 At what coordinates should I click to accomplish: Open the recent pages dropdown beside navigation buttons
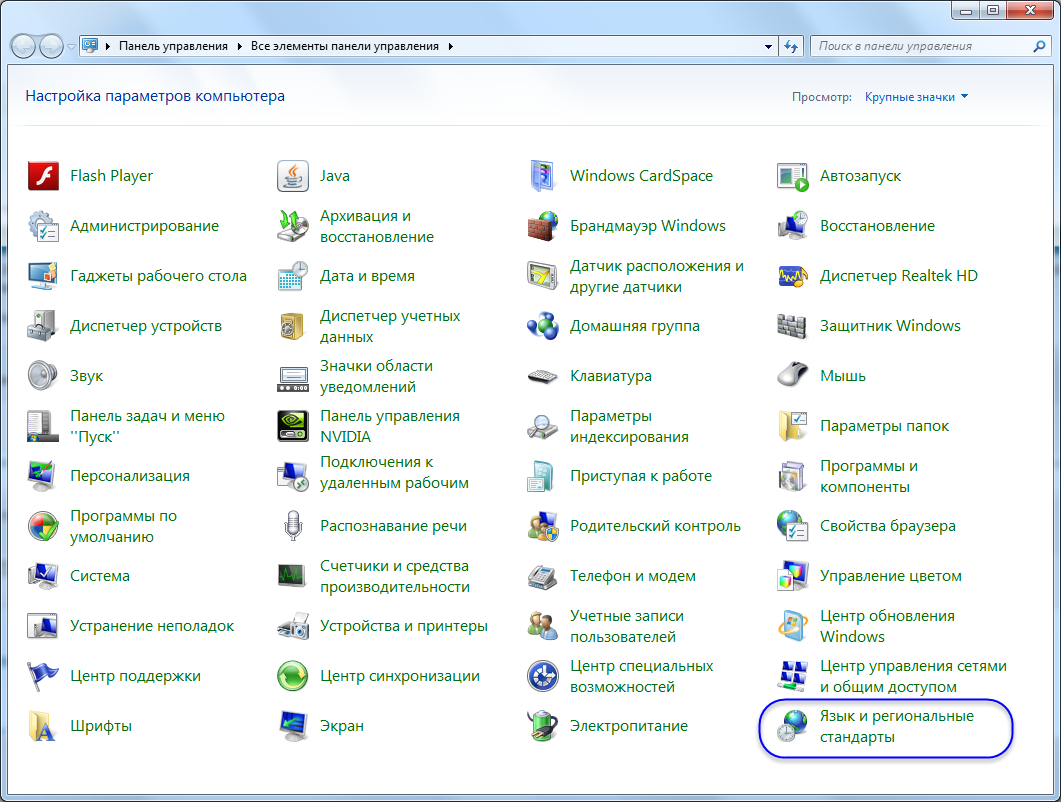point(71,47)
